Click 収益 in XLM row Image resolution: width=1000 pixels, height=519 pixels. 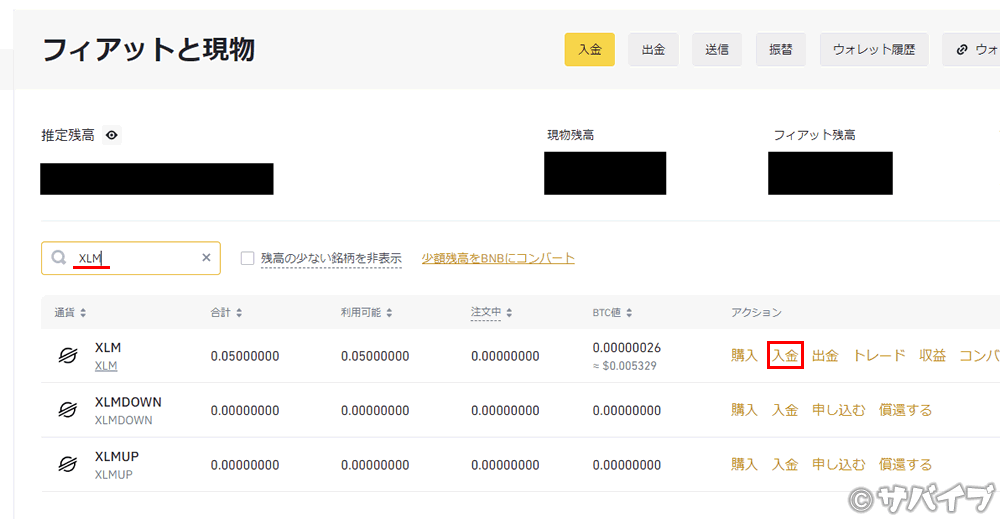point(932,356)
